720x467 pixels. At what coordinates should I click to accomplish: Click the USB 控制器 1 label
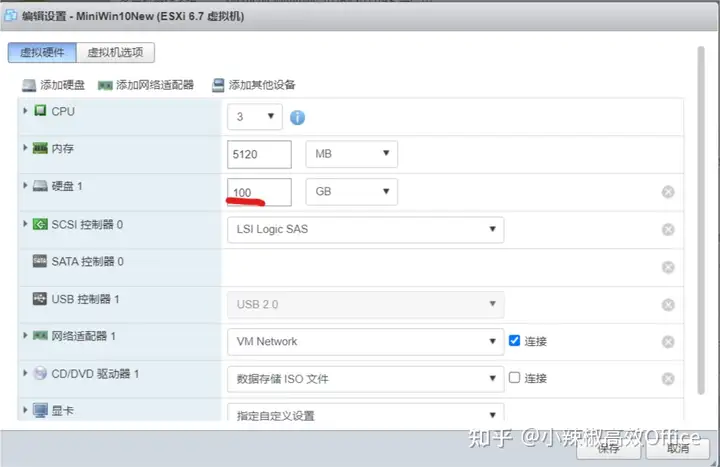pyautogui.click(x=85, y=299)
